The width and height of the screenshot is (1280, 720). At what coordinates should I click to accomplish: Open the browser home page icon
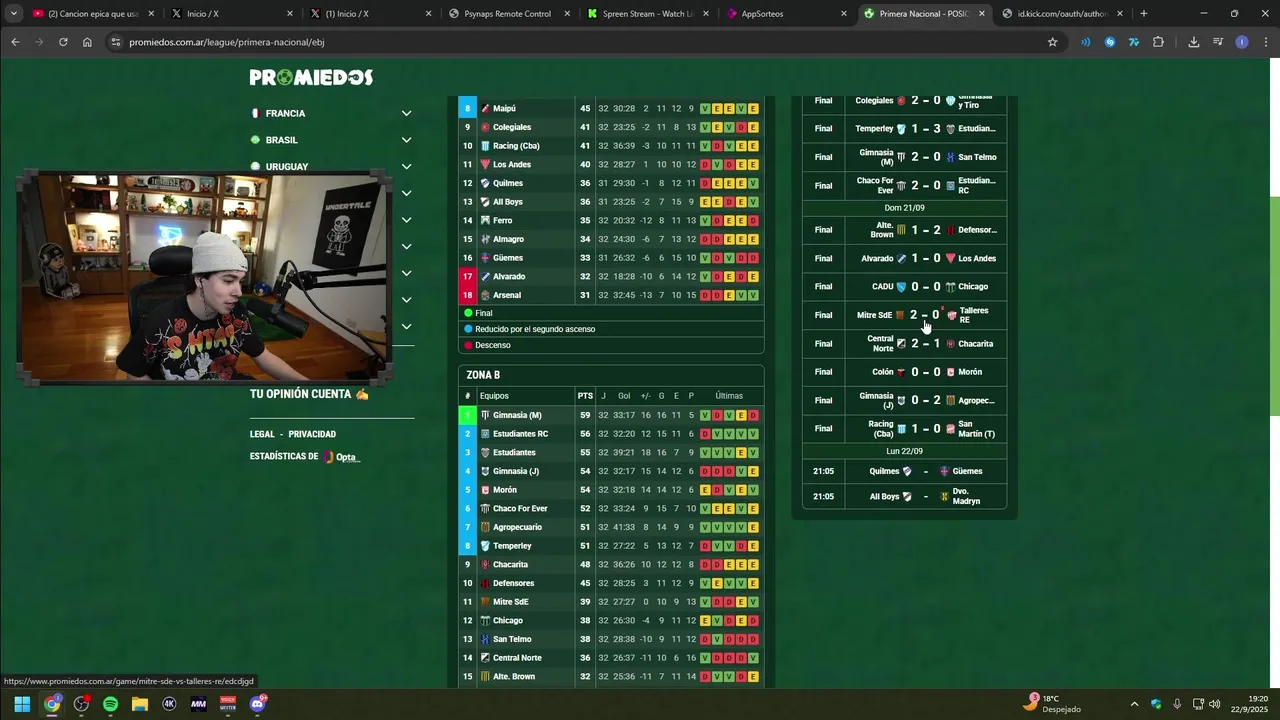(87, 42)
